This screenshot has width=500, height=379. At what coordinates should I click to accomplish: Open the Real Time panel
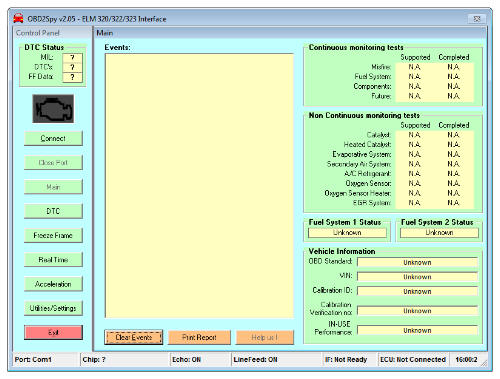click(x=53, y=260)
